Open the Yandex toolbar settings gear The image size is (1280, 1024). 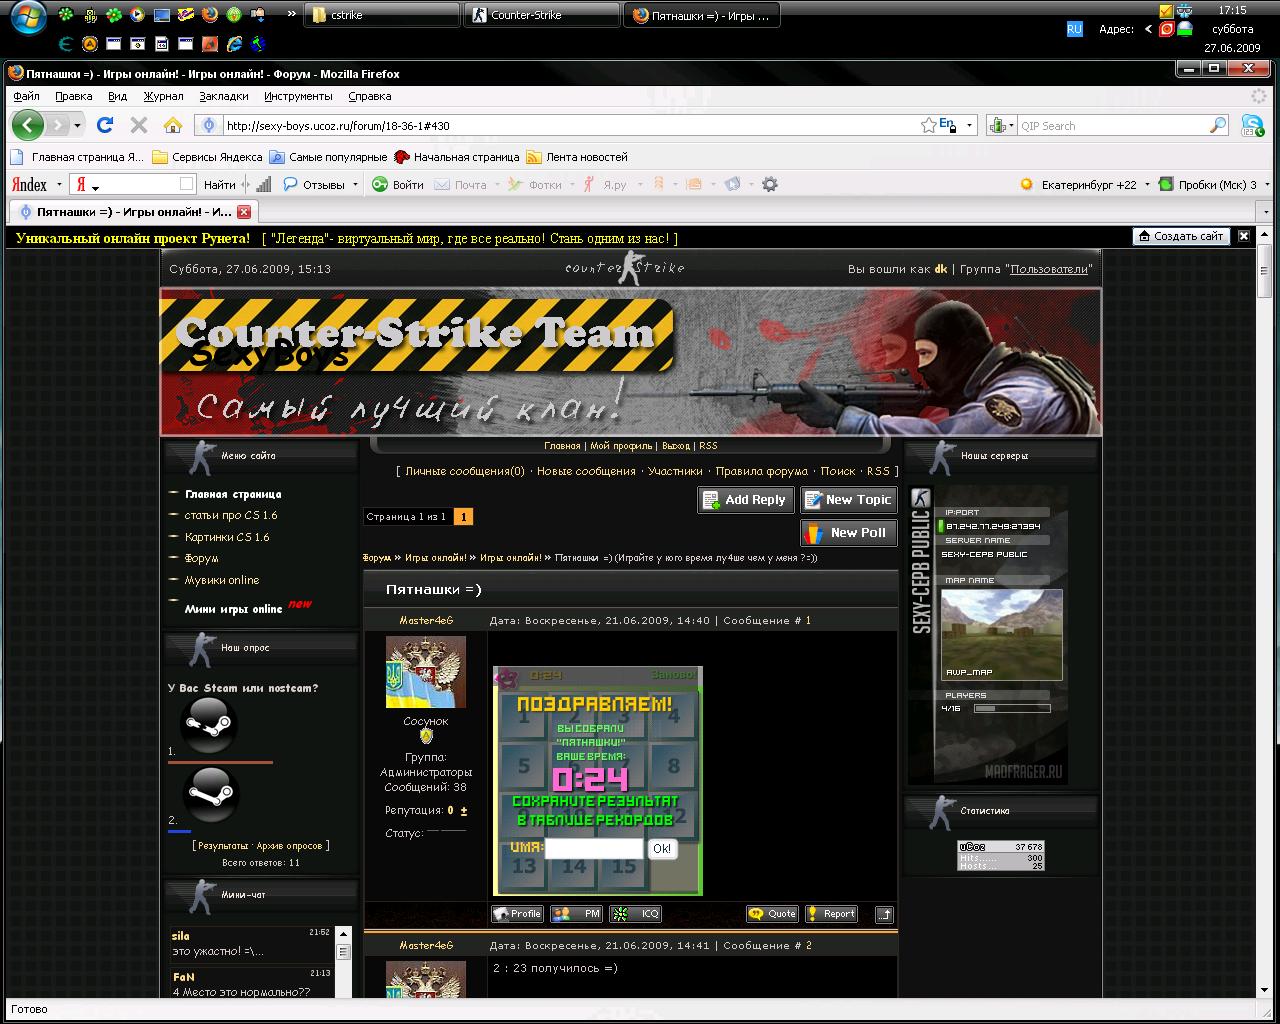point(769,184)
